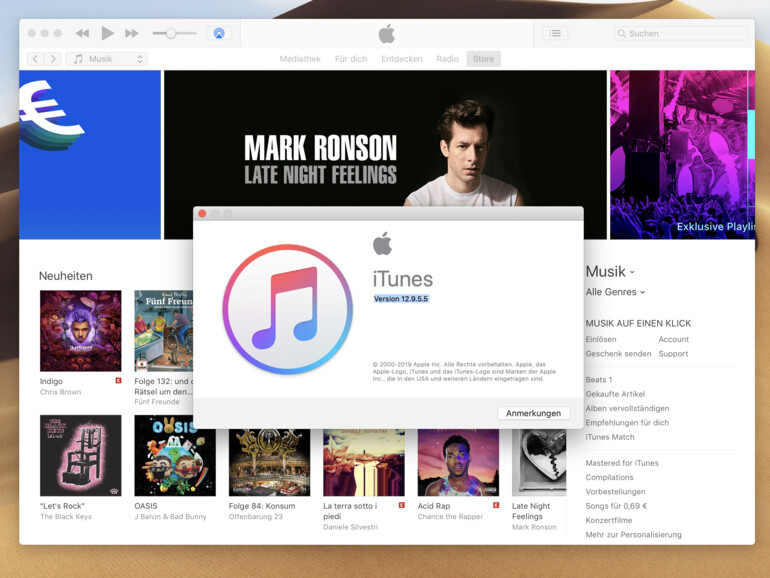Open the Acid Rap album cover
The height and width of the screenshot is (578, 770).
458,462
